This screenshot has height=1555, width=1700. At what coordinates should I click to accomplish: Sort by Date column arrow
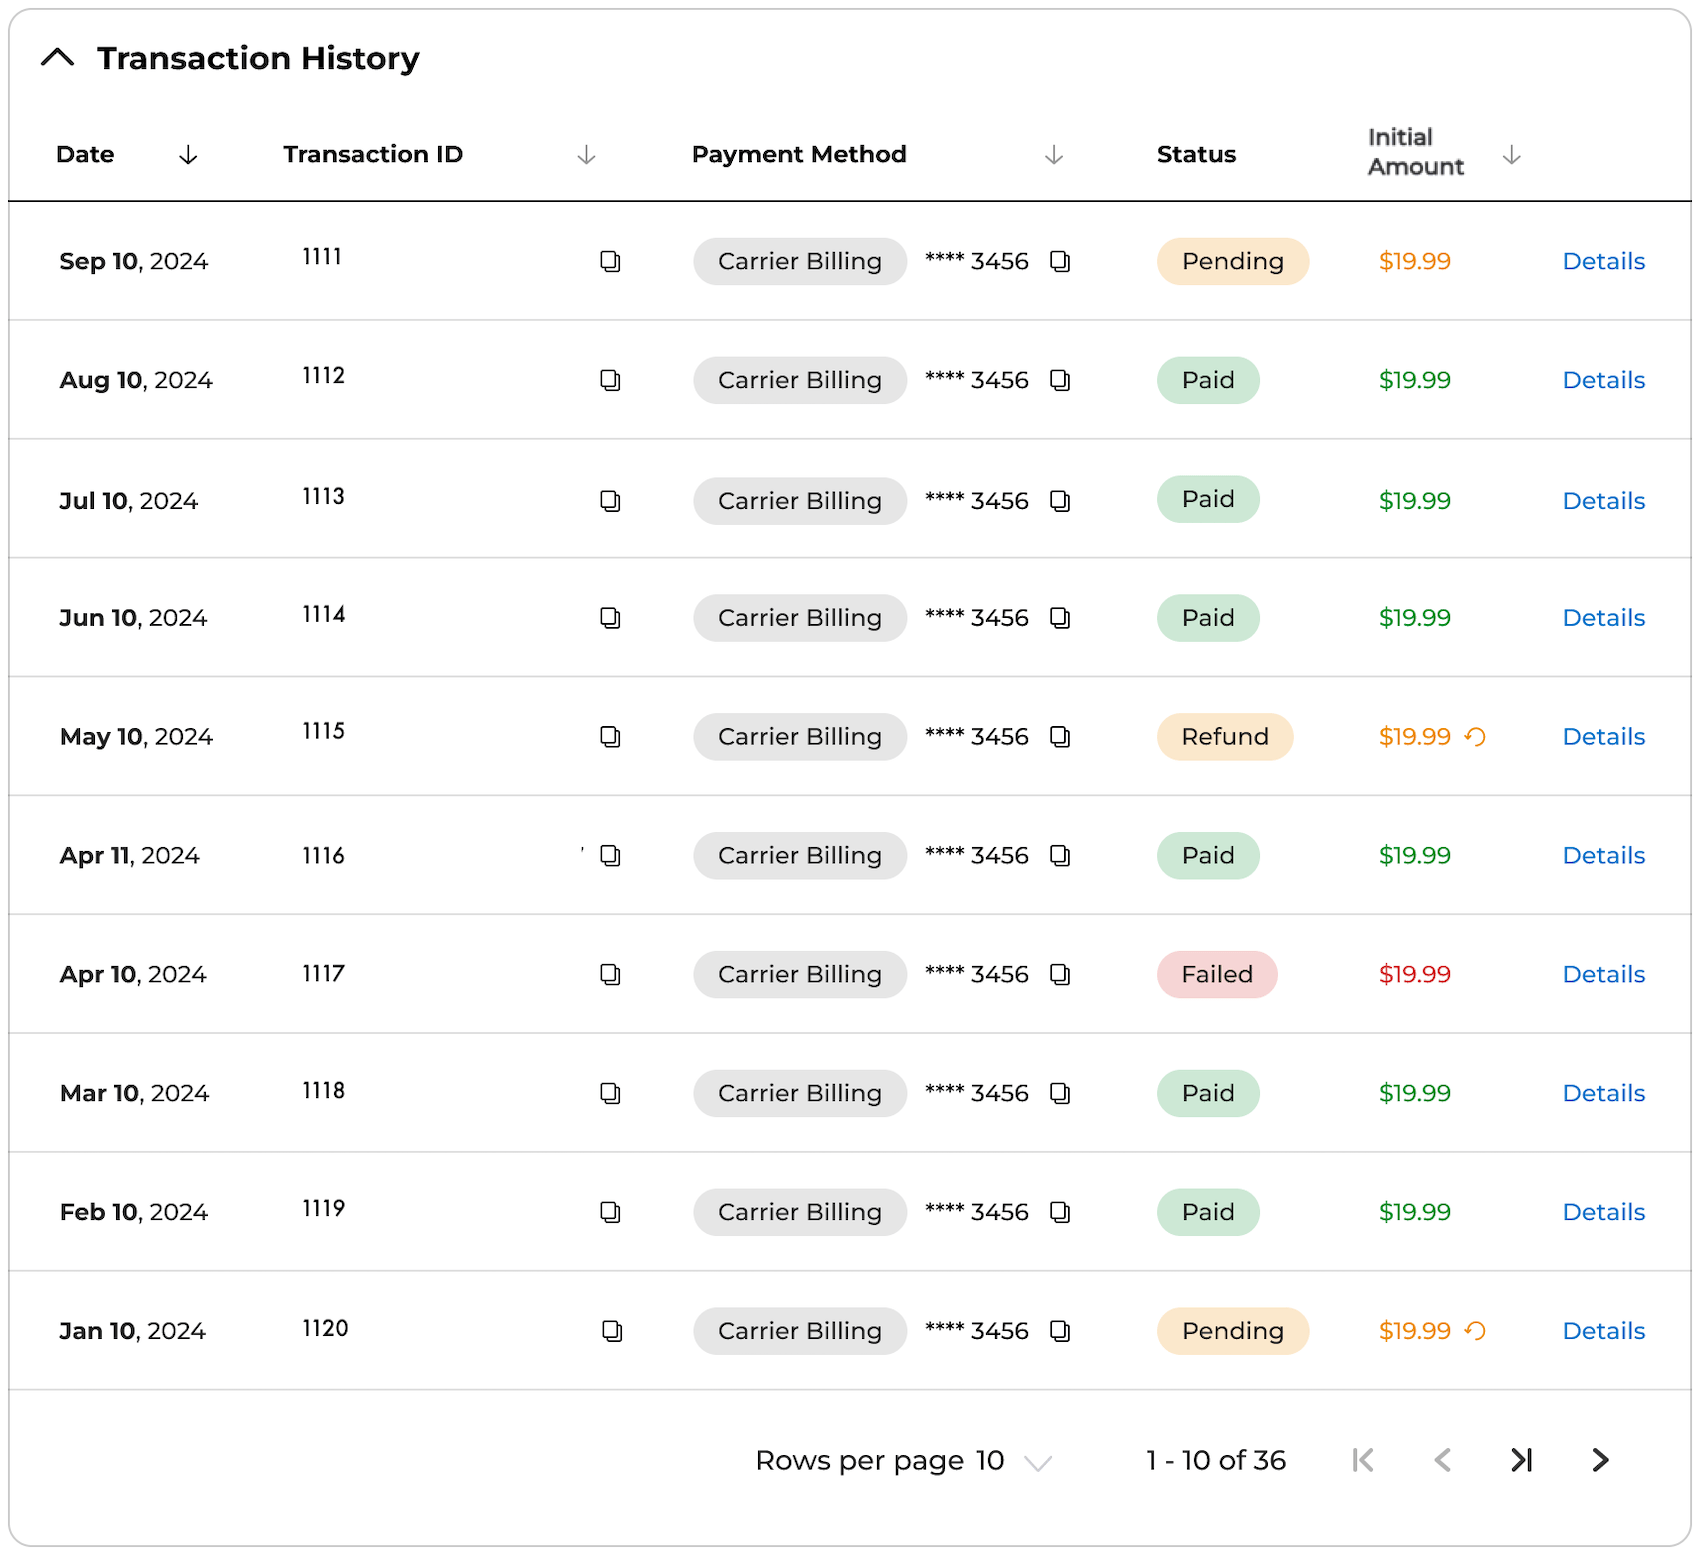[188, 155]
